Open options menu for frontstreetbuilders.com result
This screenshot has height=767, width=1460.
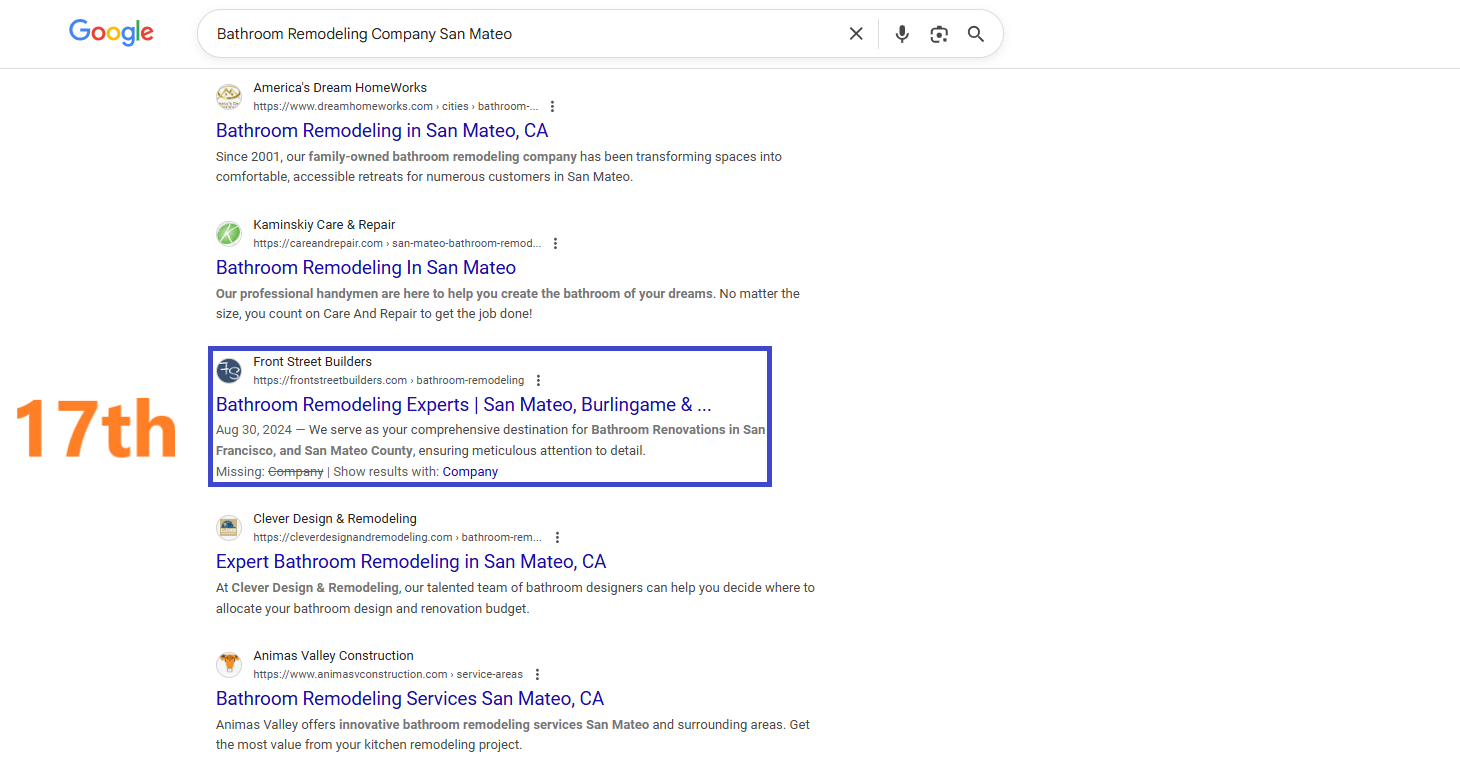click(538, 380)
